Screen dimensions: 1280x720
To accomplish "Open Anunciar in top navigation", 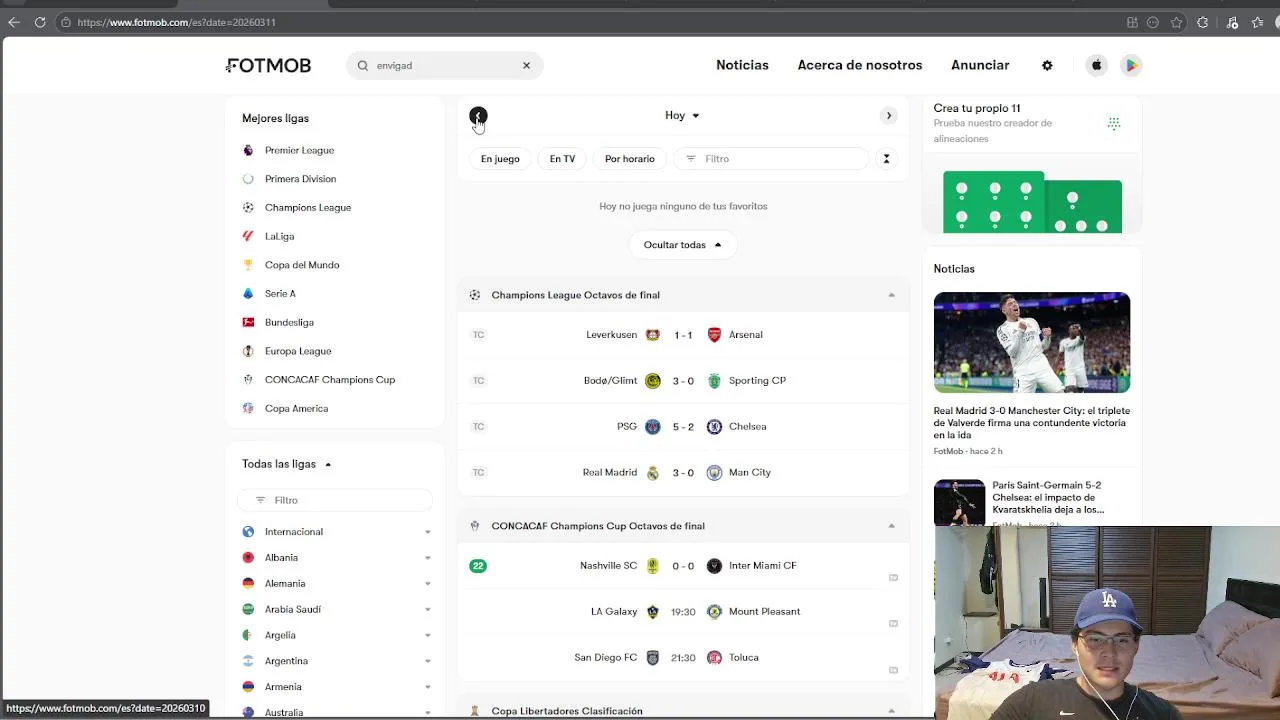I will 980,65.
